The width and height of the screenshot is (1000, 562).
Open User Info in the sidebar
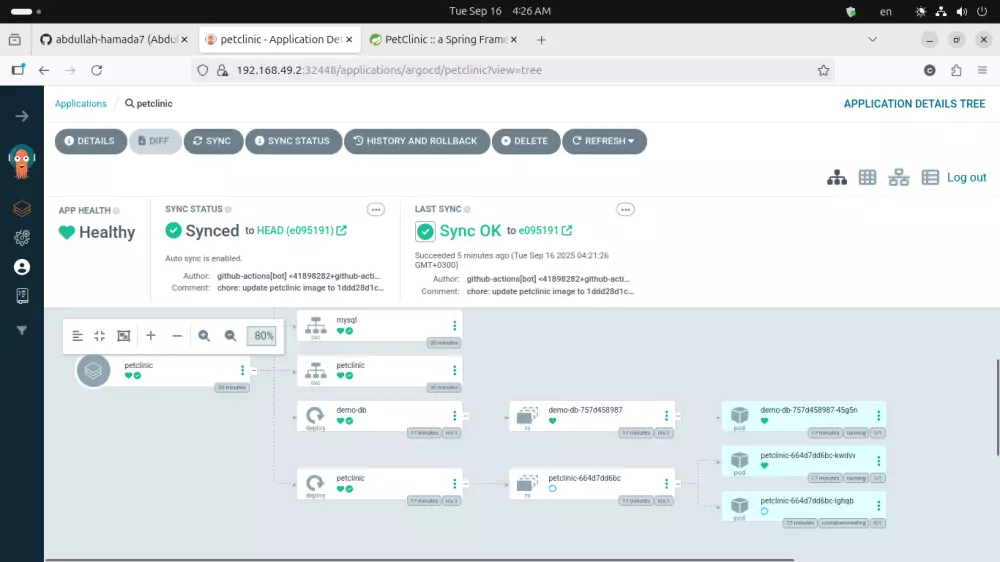point(22,267)
